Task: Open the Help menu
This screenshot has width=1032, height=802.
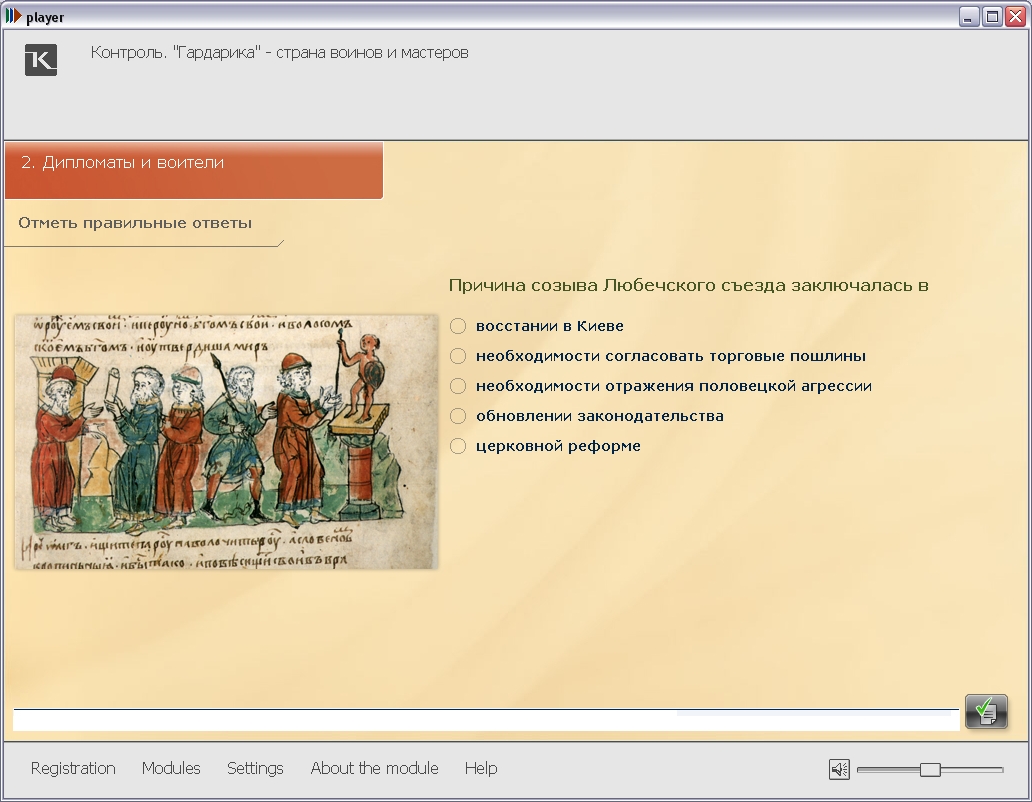Action: tap(481, 768)
